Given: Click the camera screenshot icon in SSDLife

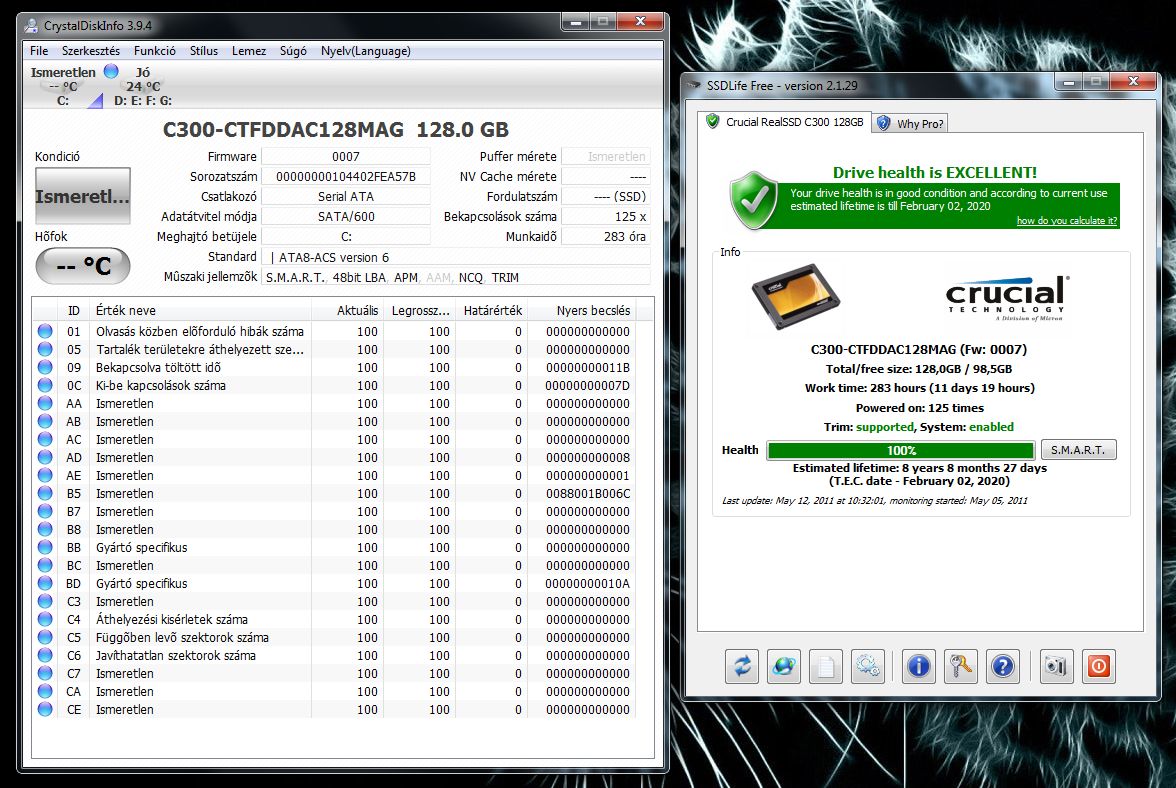Looking at the screenshot, I should click(1056, 666).
